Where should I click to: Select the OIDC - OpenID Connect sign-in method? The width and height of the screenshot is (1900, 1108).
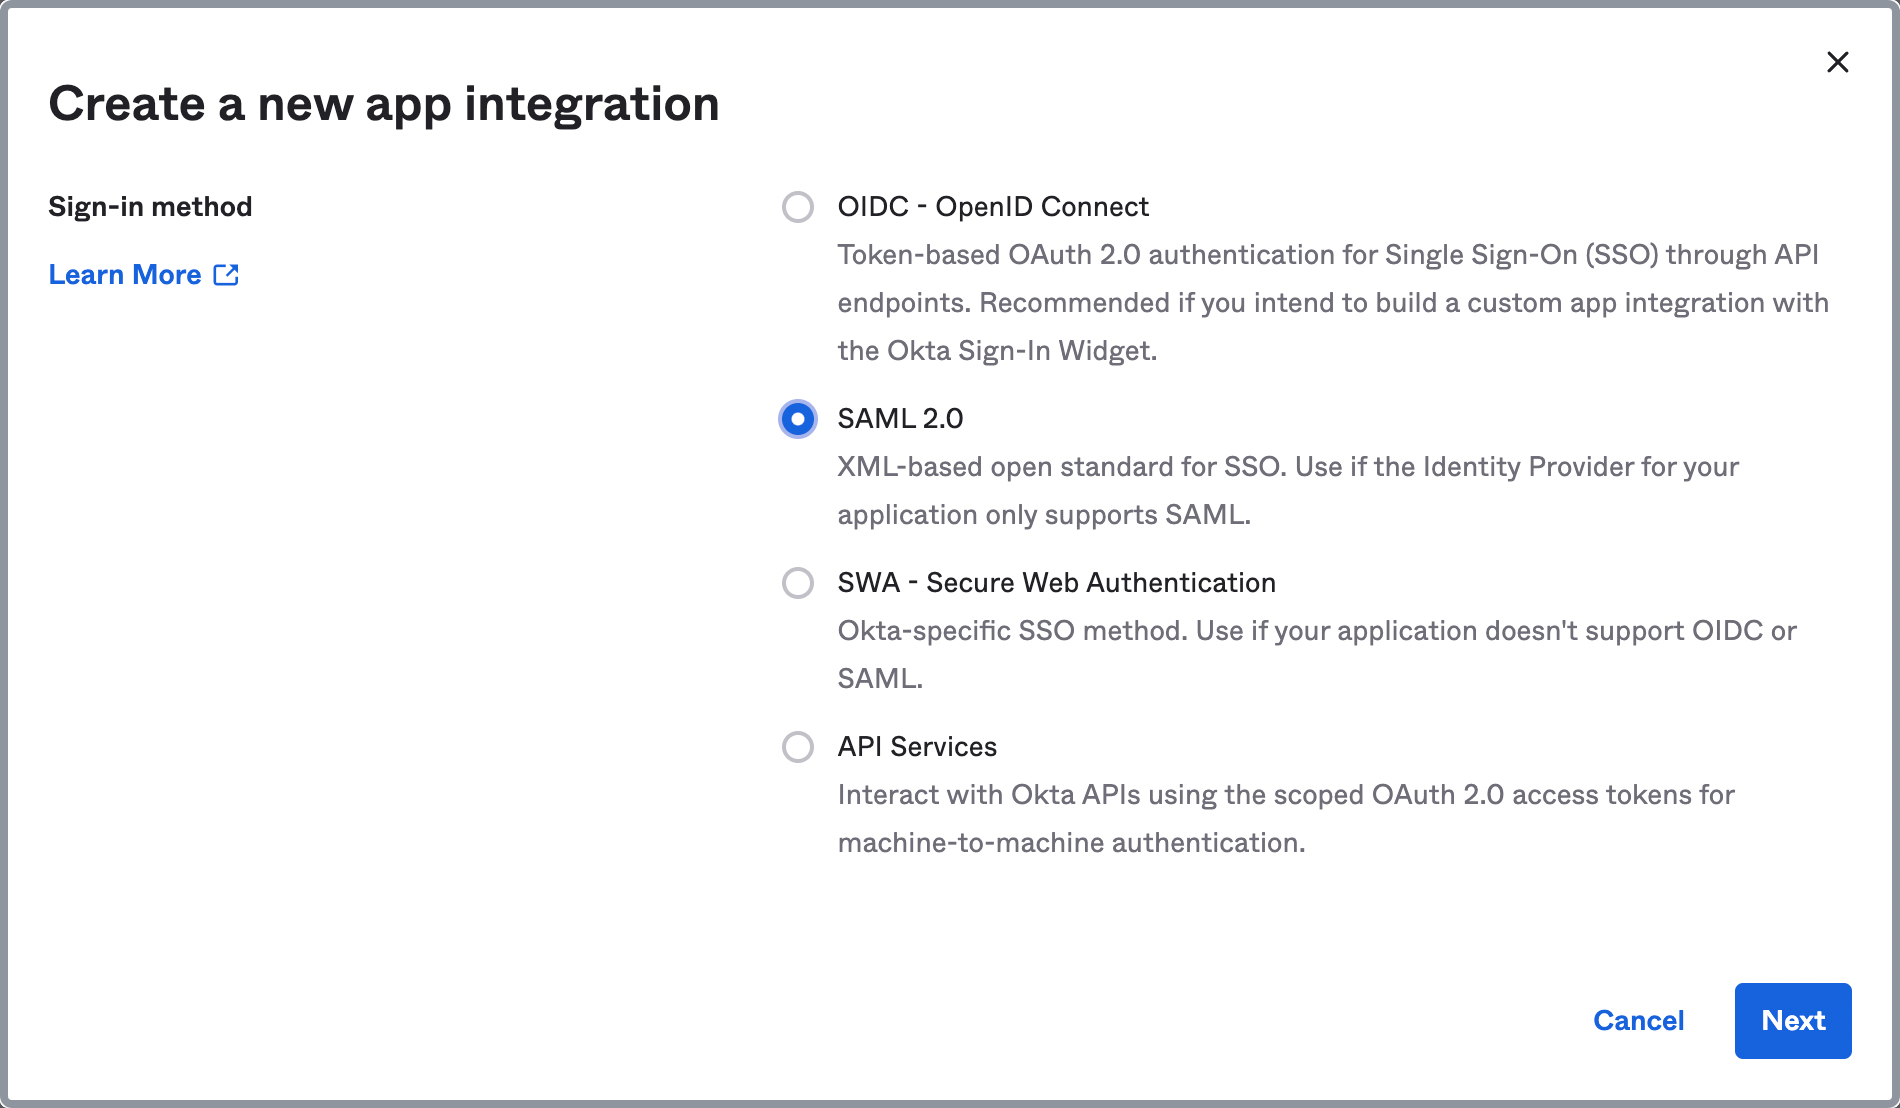point(797,207)
